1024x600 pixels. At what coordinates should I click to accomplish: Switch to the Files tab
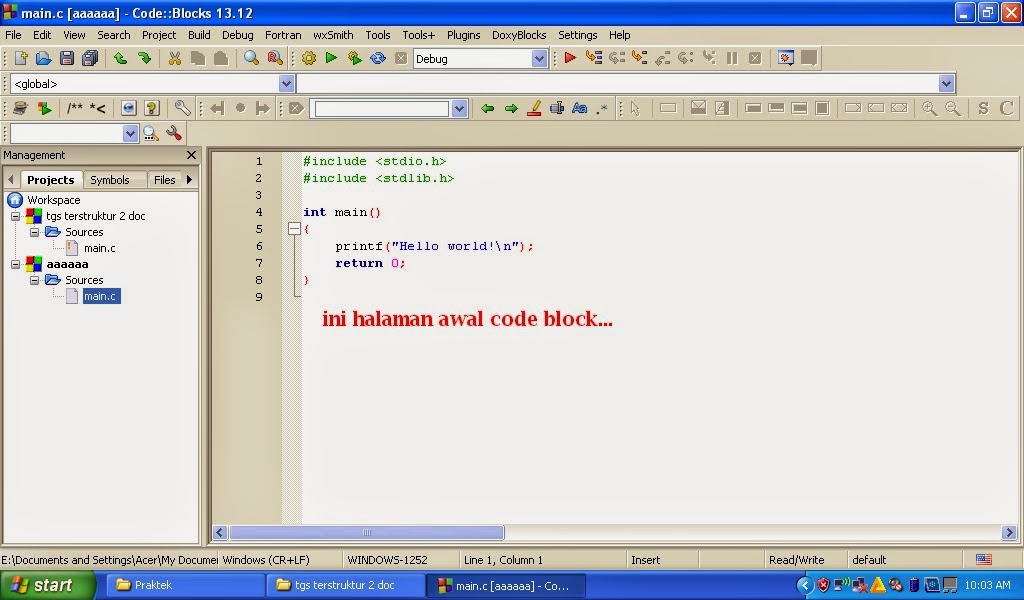pos(165,180)
